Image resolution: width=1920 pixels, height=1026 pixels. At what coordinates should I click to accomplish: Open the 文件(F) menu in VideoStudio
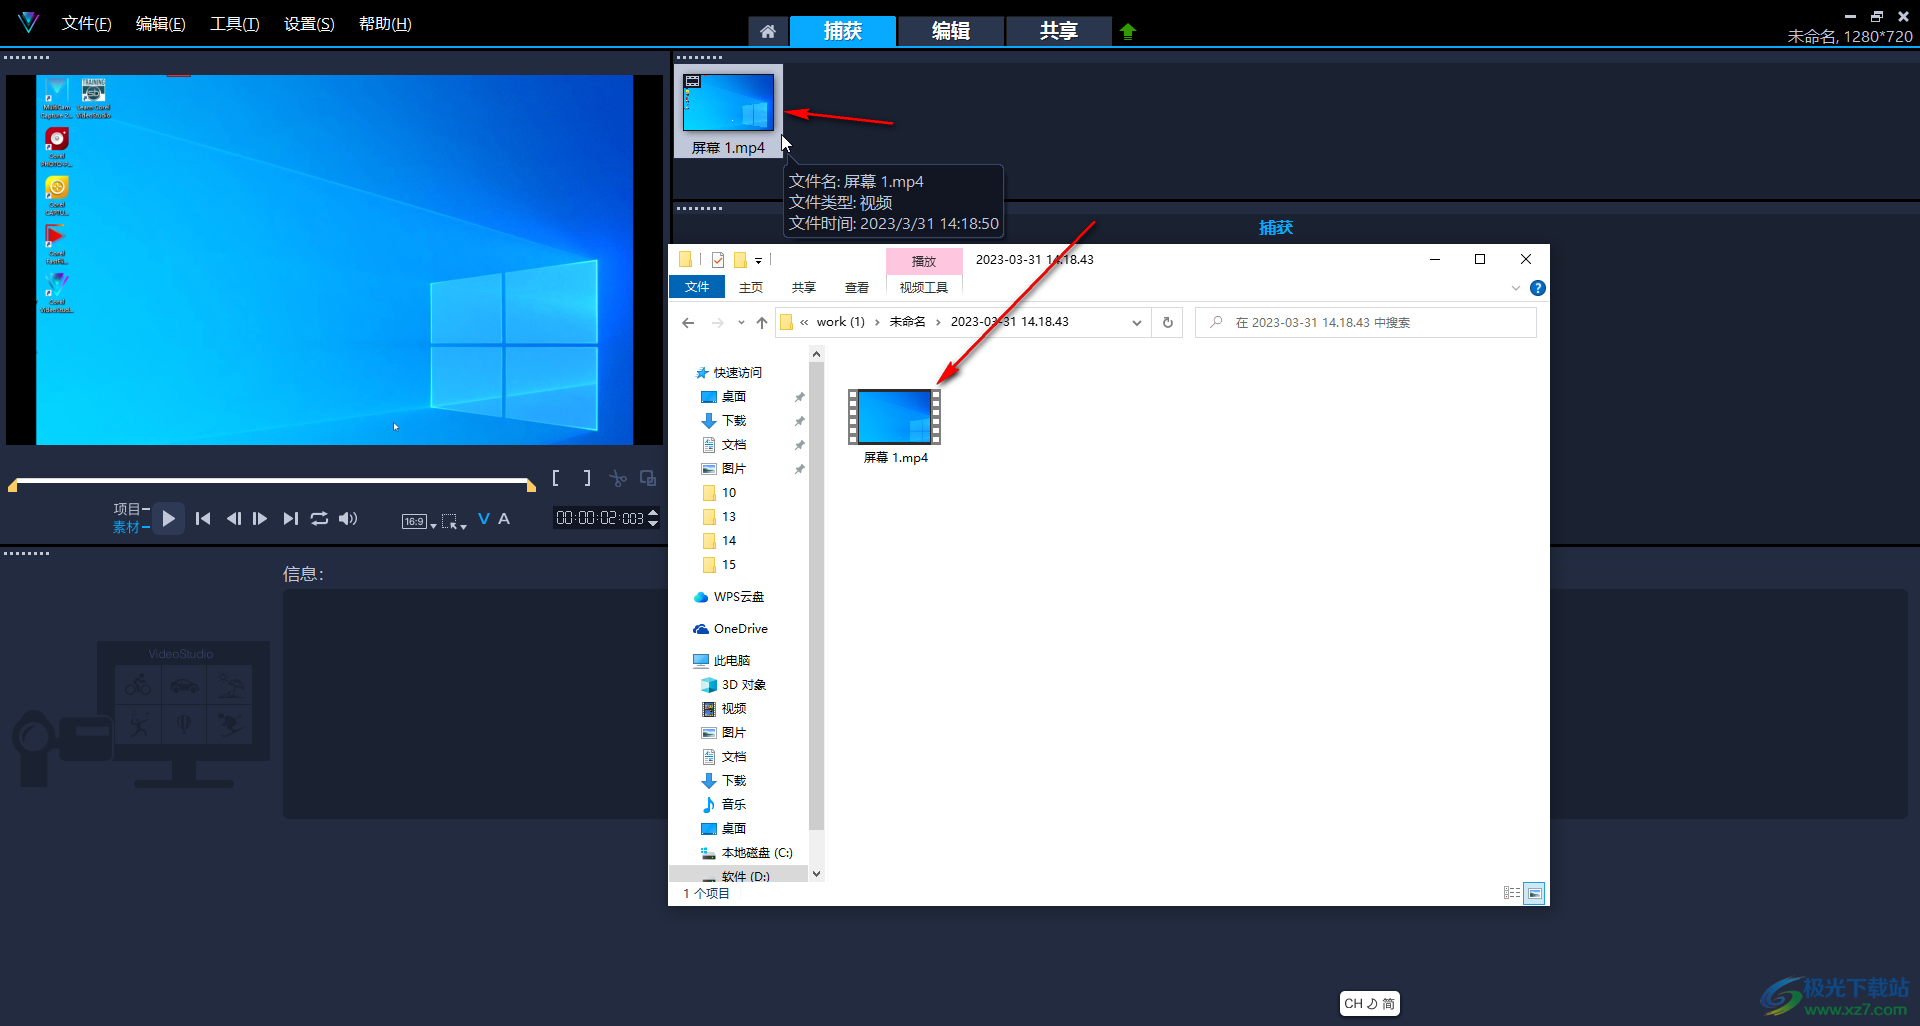(x=86, y=23)
